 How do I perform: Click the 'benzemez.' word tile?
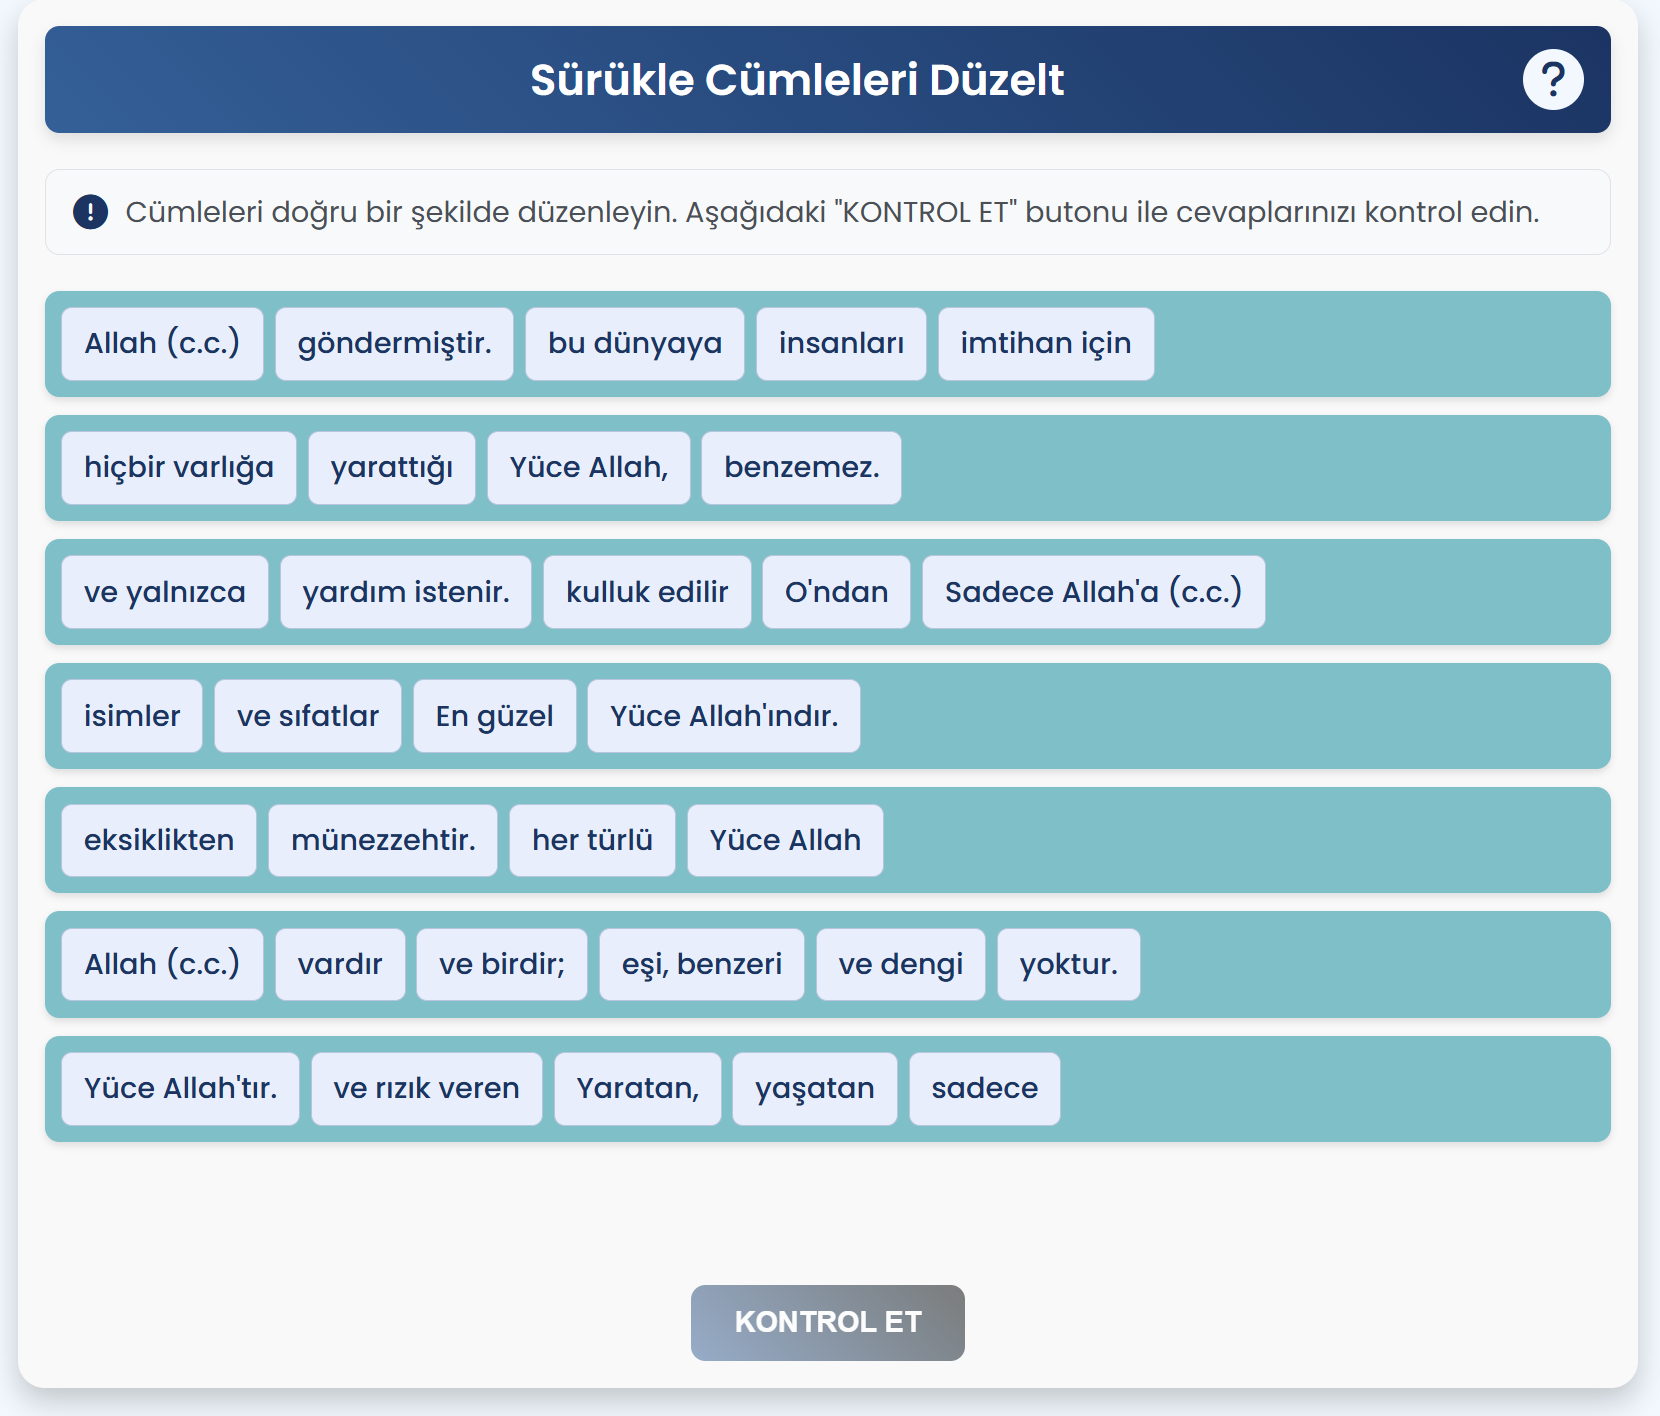(x=801, y=468)
